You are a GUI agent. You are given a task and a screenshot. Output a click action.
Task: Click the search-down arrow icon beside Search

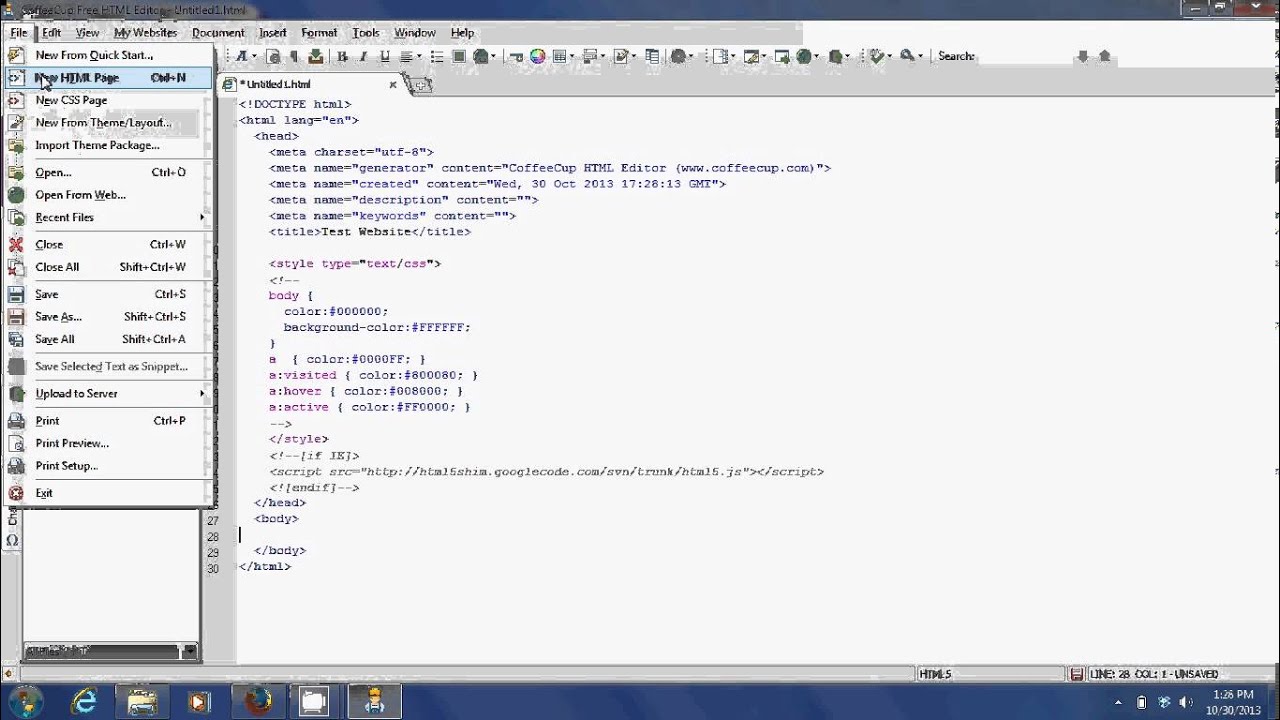[1082, 56]
